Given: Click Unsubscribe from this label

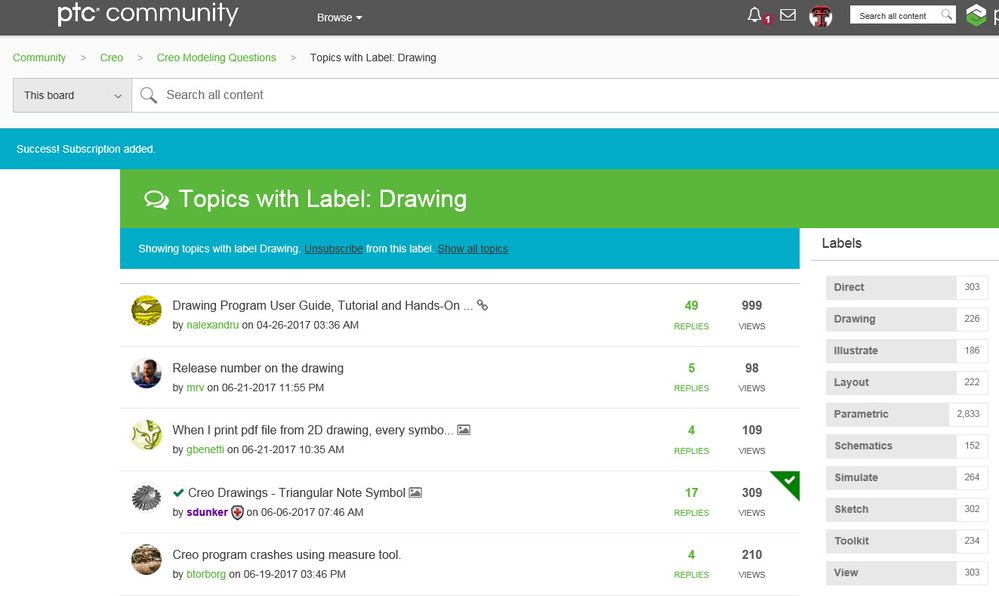Looking at the screenshot, I should (x=333, y=249).
